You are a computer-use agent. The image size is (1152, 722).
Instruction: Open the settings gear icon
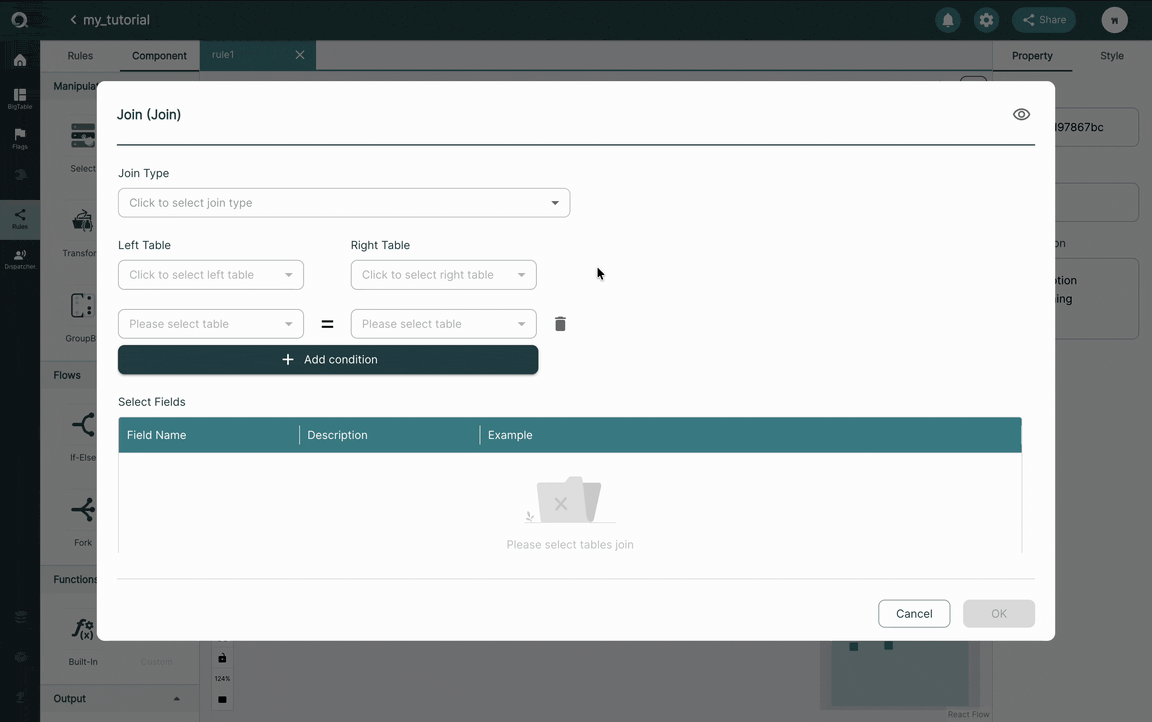986,20
